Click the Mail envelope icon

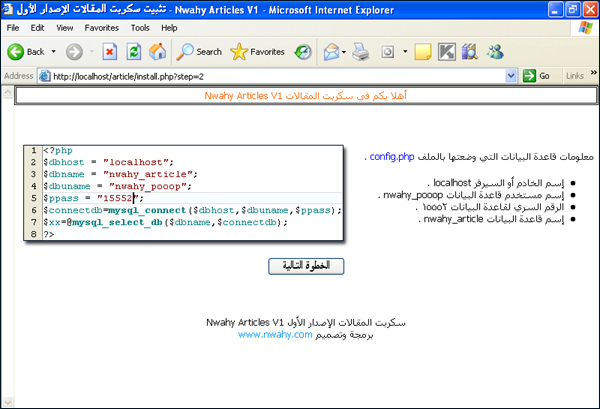(331, 52)
